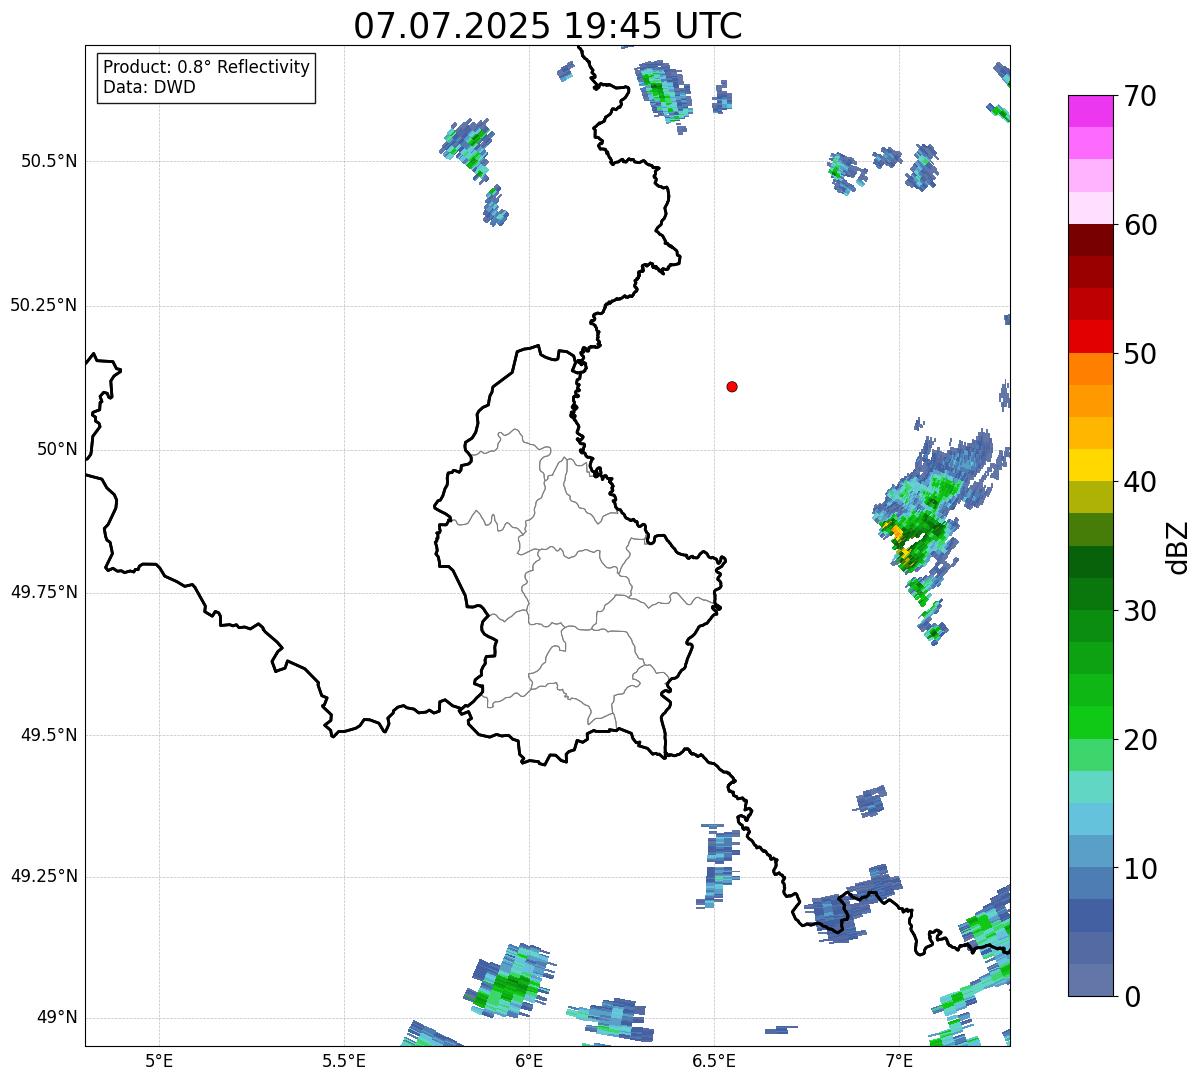Click the colorbar tick label 40
The image size is (1202, 1081).
(x=1141, y=482)
